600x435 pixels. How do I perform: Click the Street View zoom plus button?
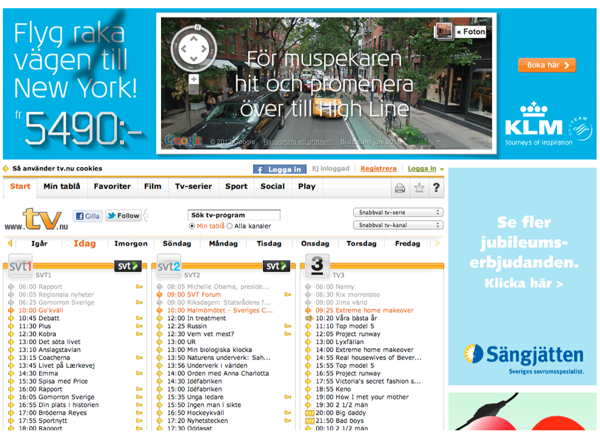194,79
